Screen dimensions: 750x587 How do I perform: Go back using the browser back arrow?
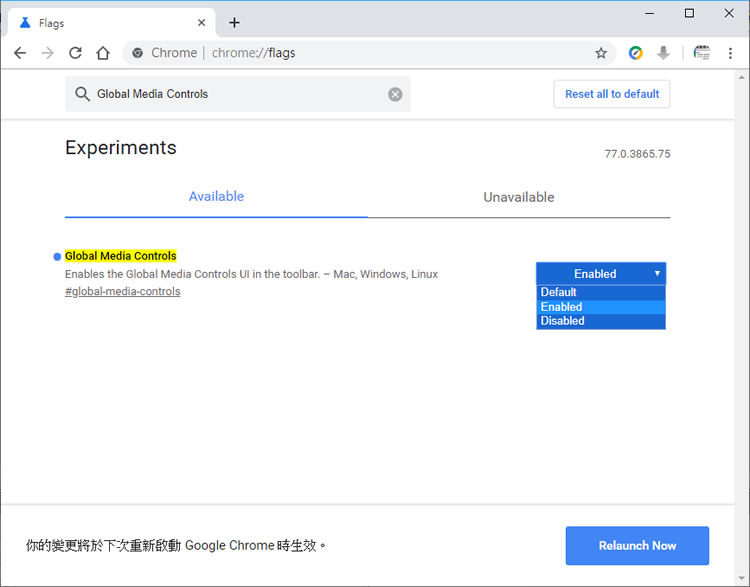point(20,53)
